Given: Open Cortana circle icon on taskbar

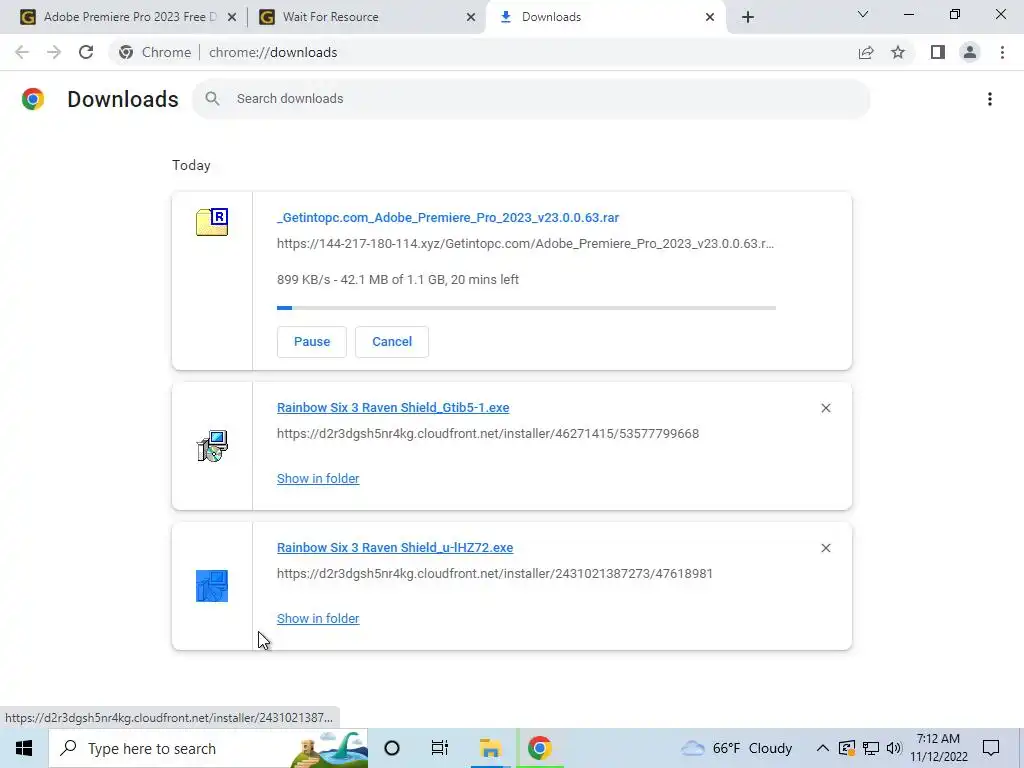Looking at the screenshot, I should (x=392, y=748).
